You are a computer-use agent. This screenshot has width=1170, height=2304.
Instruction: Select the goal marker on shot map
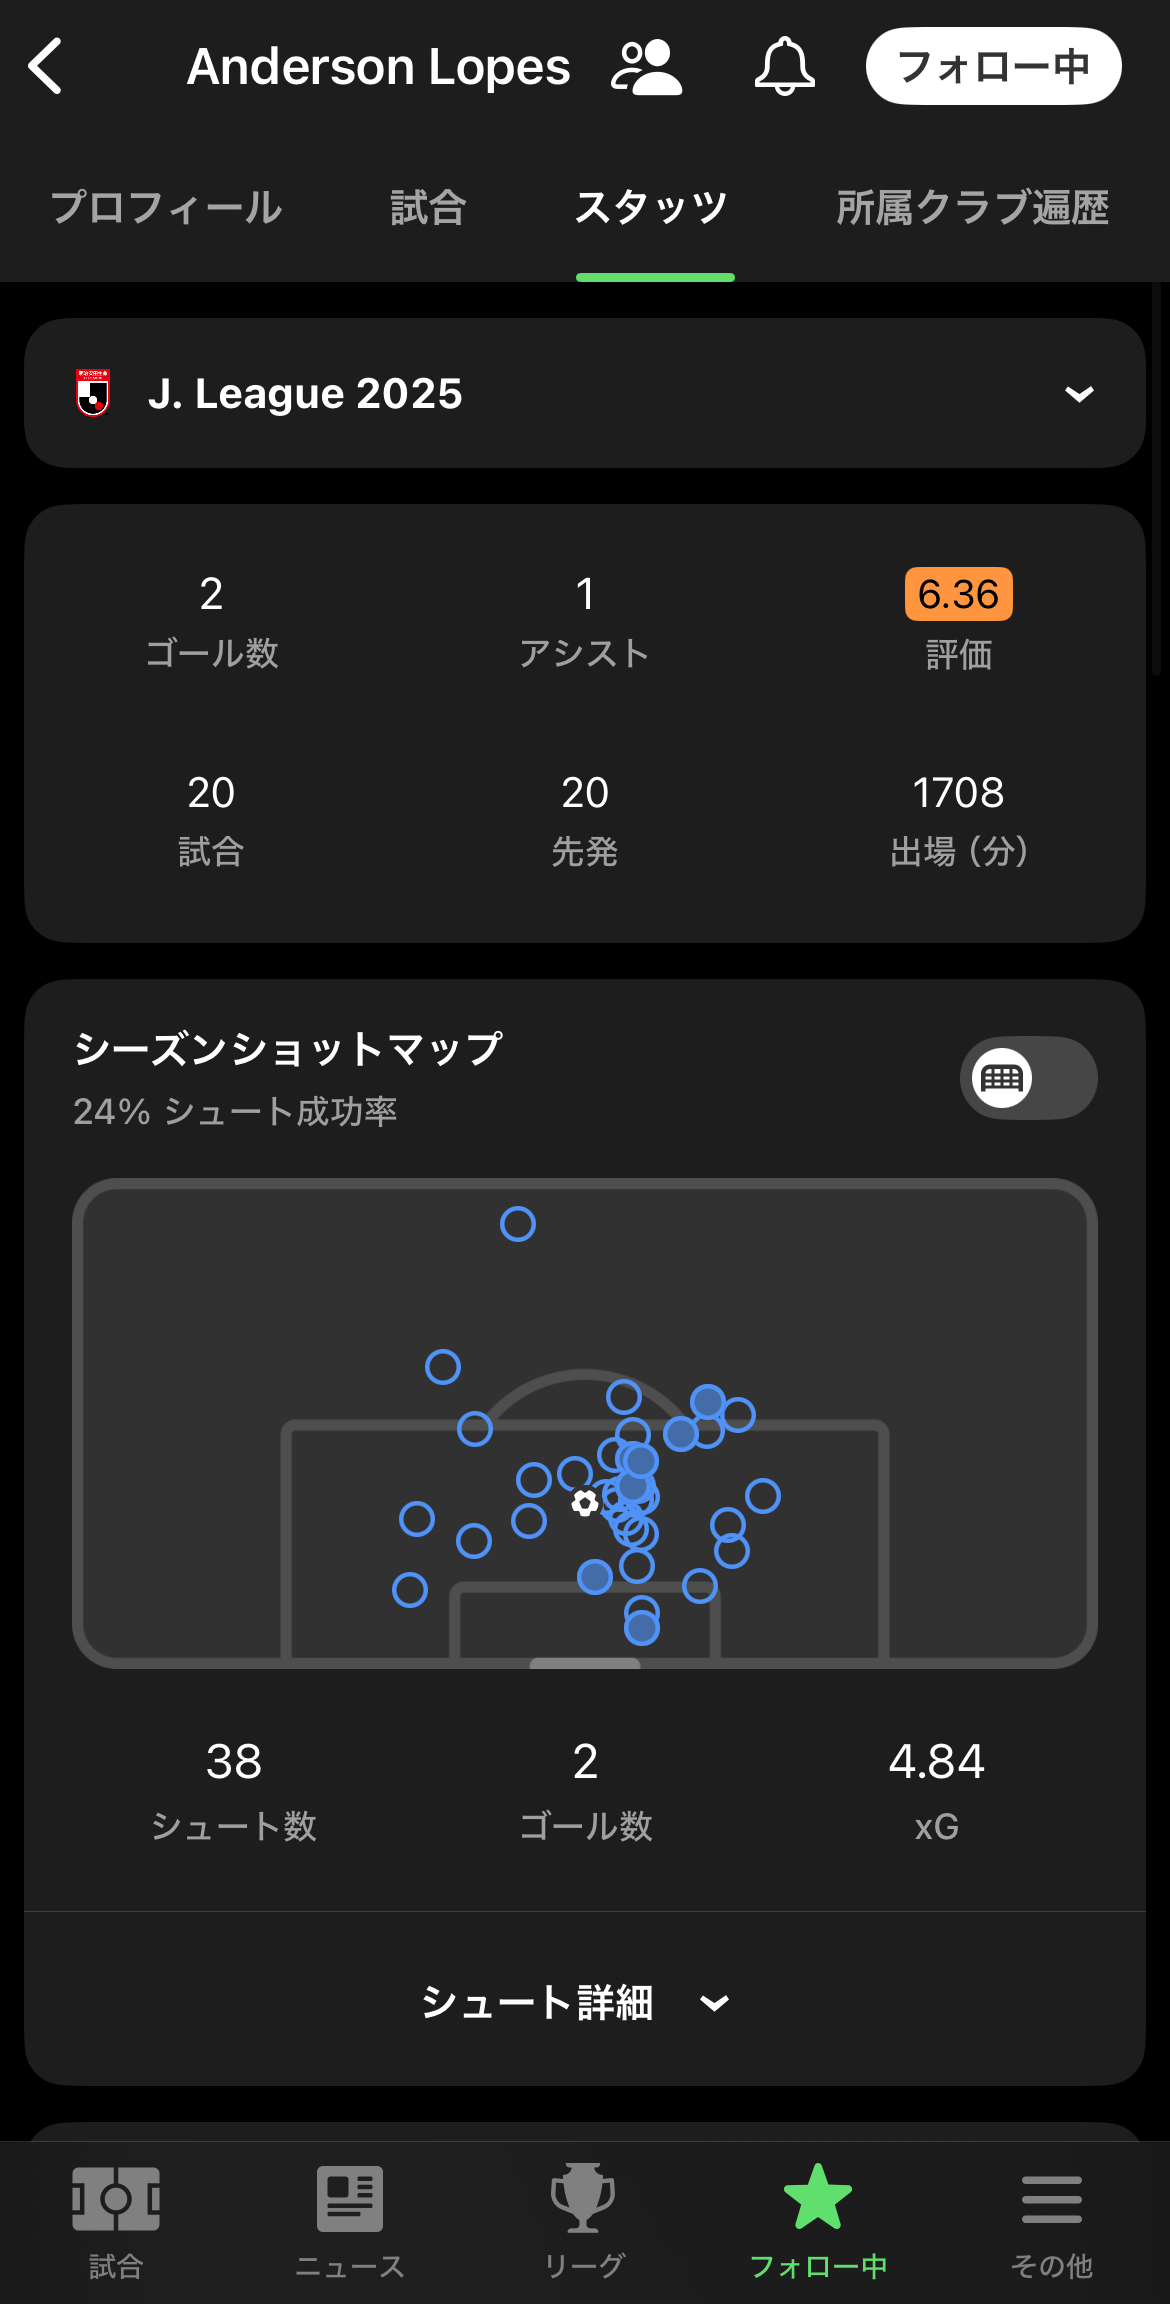click(585, 1502)
